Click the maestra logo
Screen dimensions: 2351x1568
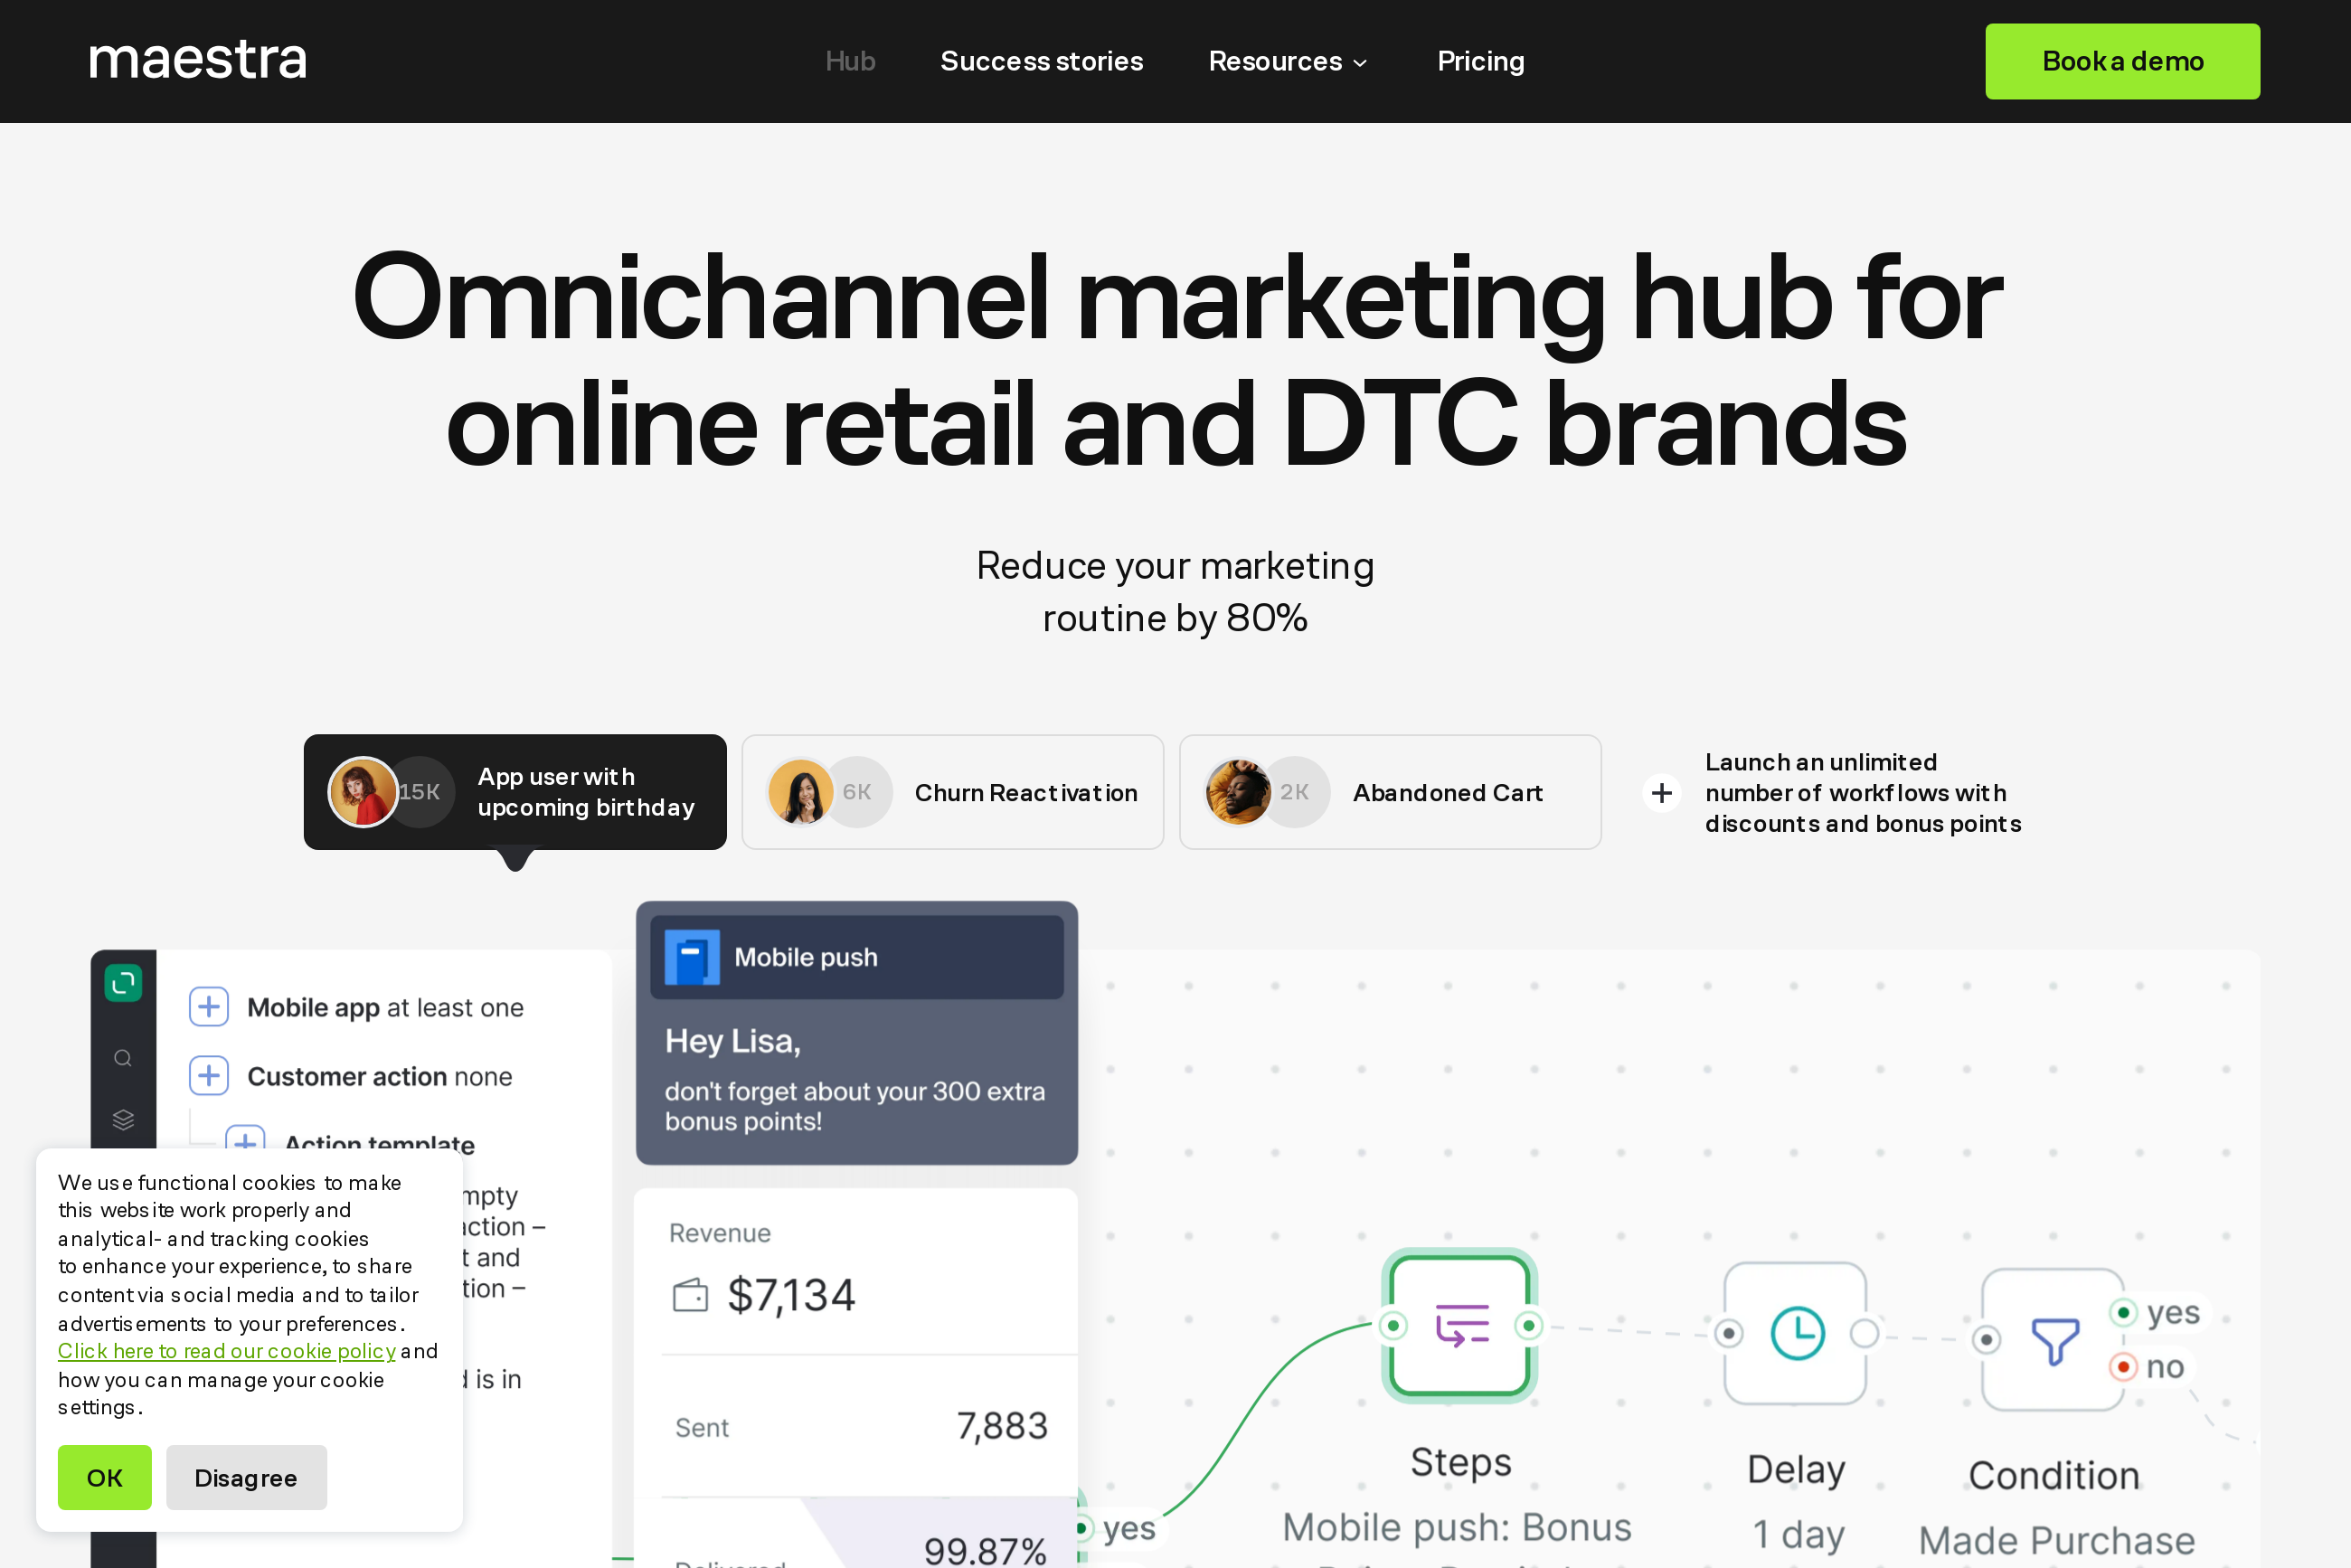(197, 60)
